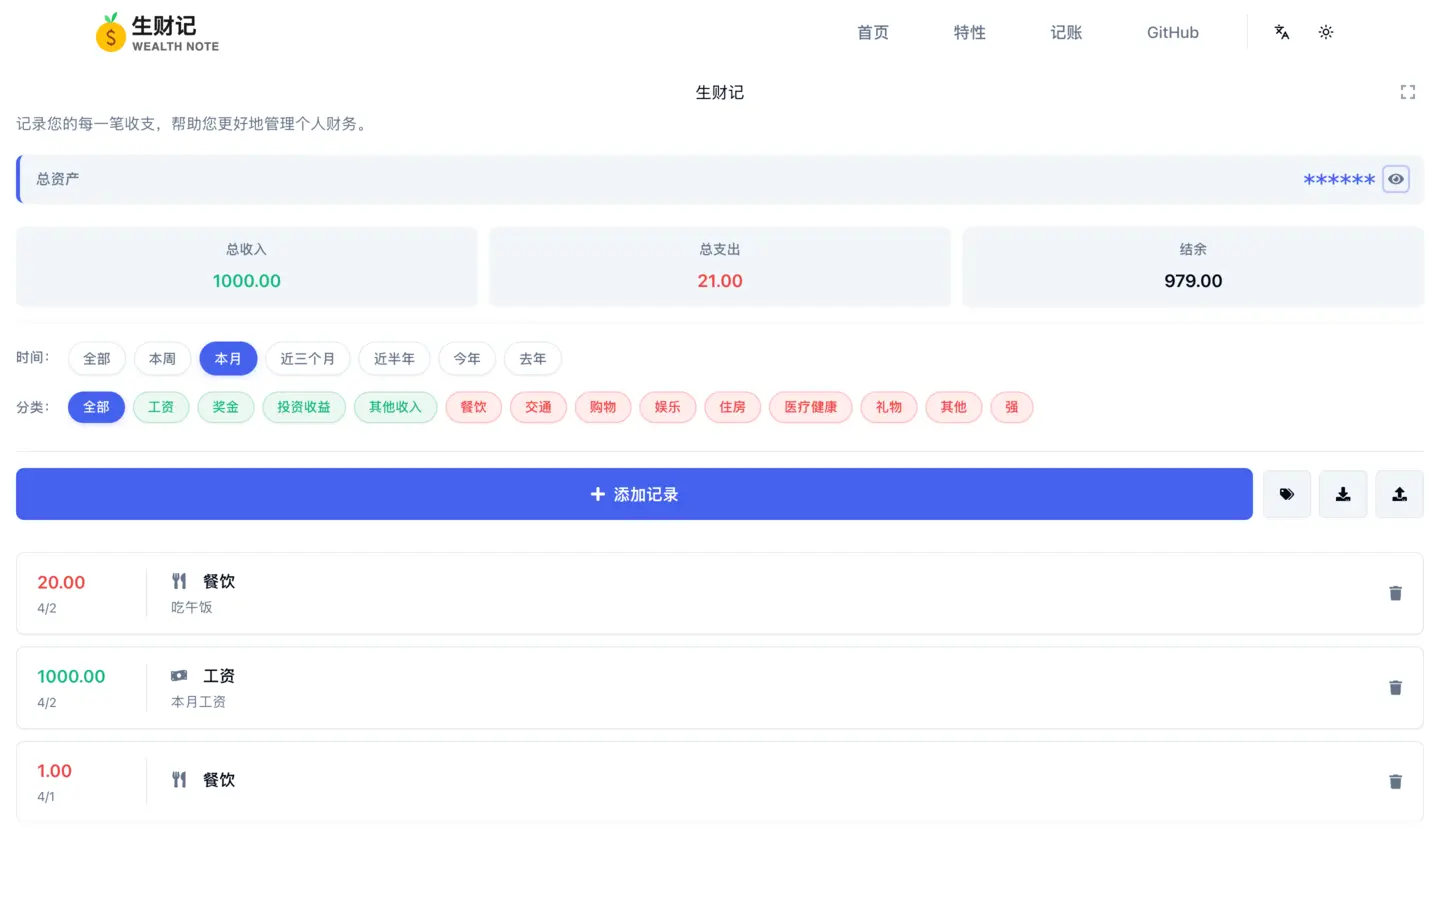Screen dimensions: 1440x900
Task: Enter fullscreen with the expand icon
Action: [1407, 92]
